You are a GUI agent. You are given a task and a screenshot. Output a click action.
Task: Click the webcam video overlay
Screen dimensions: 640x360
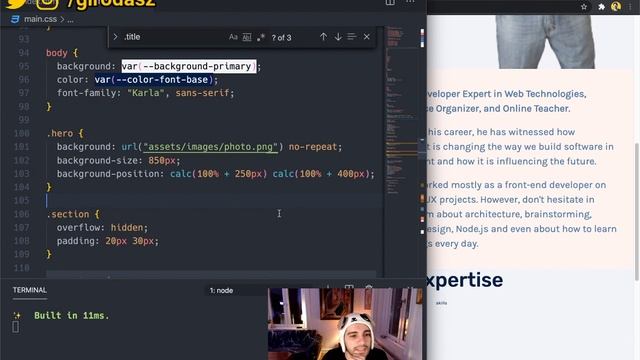click(345, 324)
